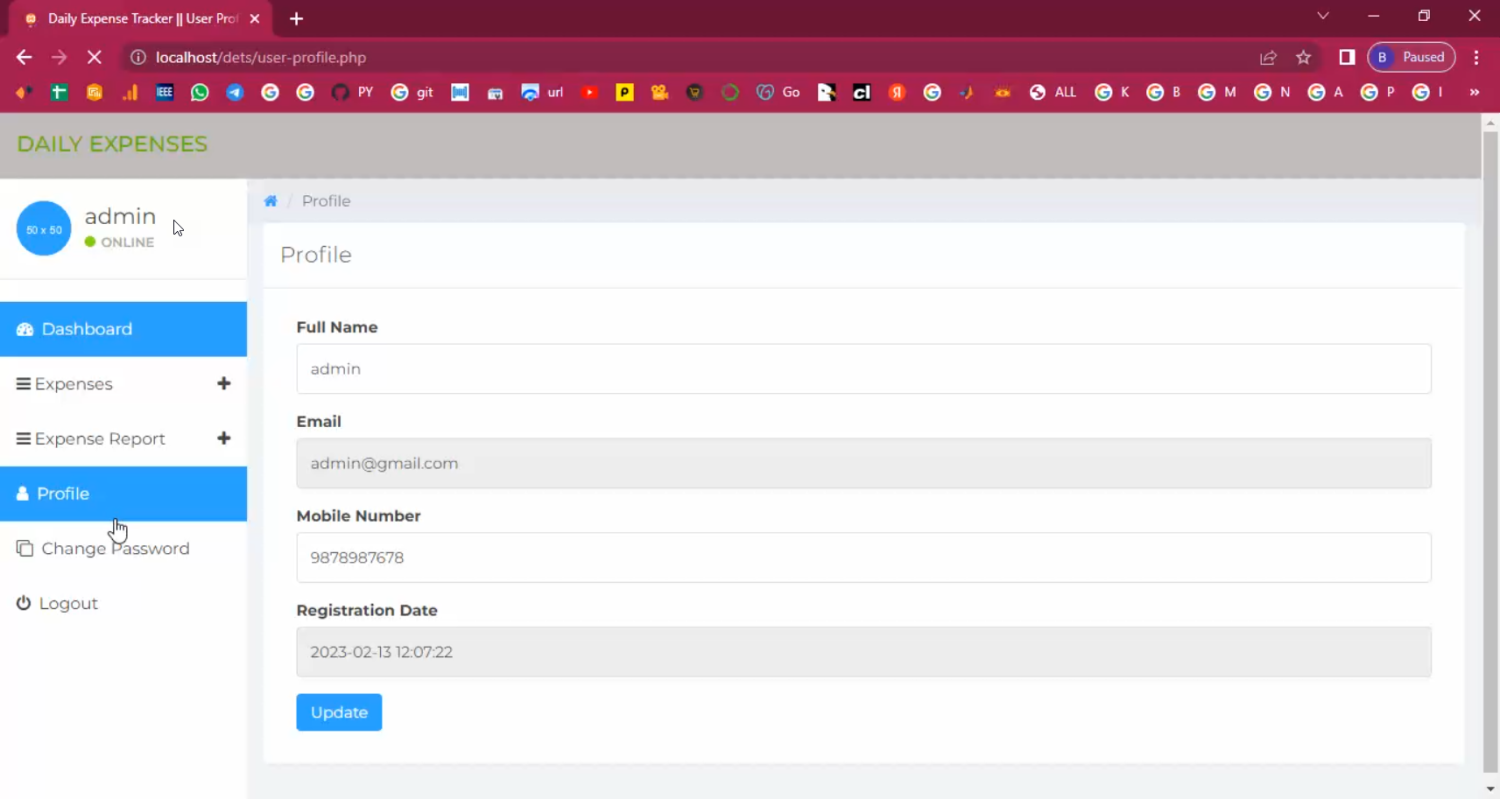This screenshot has width=1500, height=799.
Task: Open the tab search dropdown
Action: (x=1323, y=16)
